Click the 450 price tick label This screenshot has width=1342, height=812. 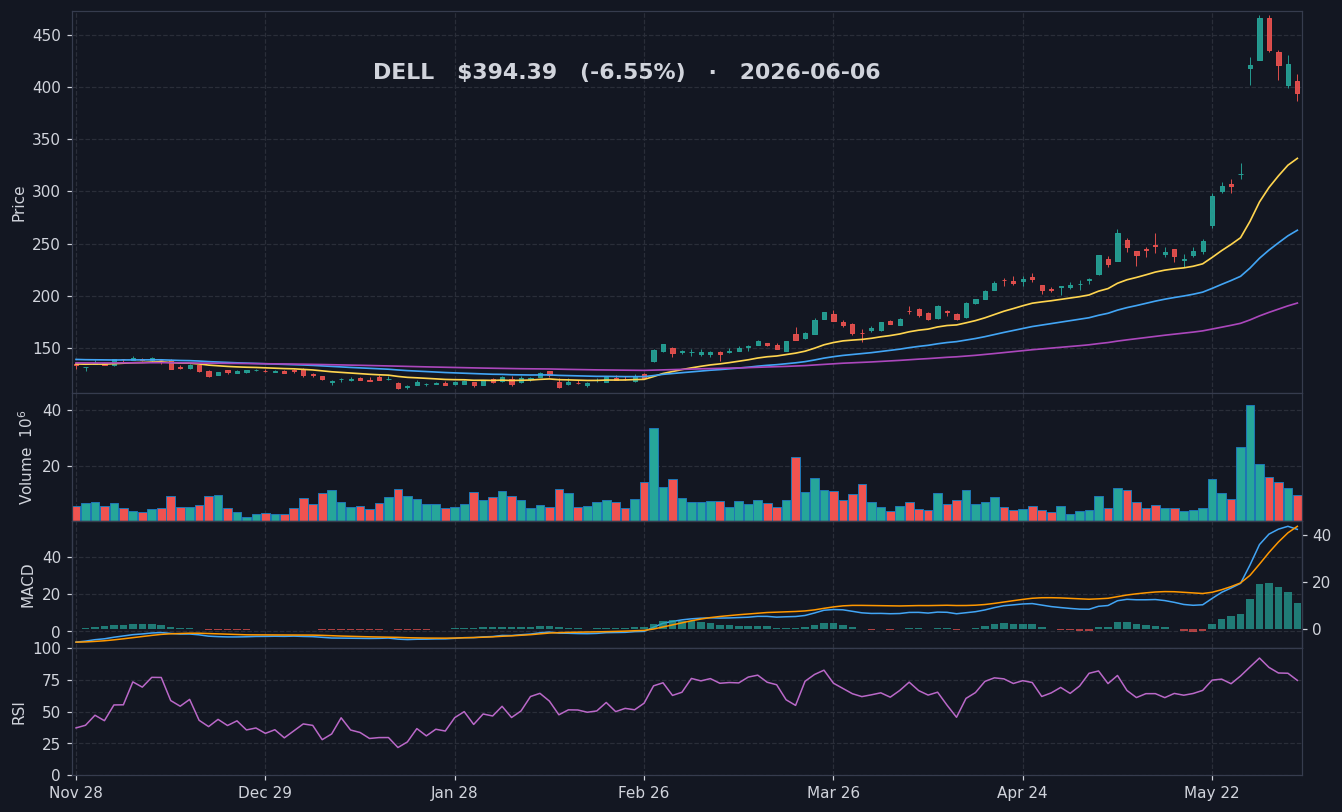click(48, 35)
